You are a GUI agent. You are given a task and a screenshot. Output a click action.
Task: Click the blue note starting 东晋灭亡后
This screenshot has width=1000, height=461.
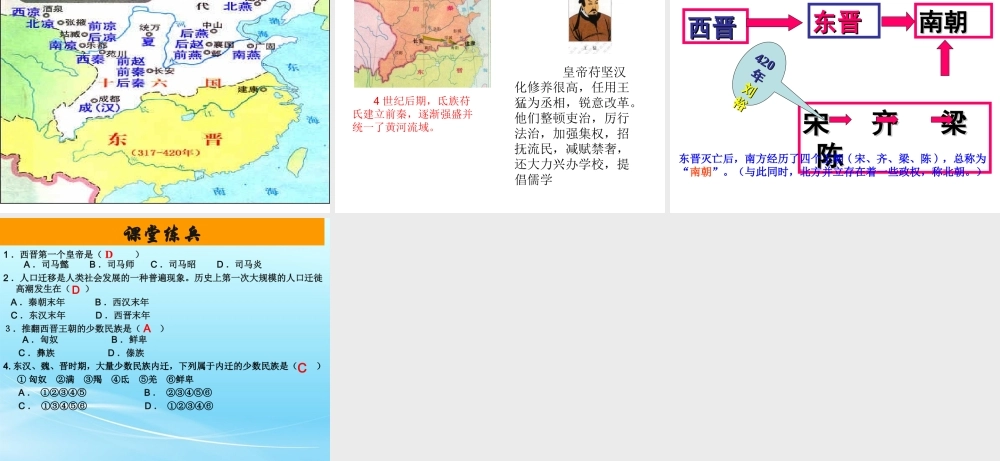832,165
